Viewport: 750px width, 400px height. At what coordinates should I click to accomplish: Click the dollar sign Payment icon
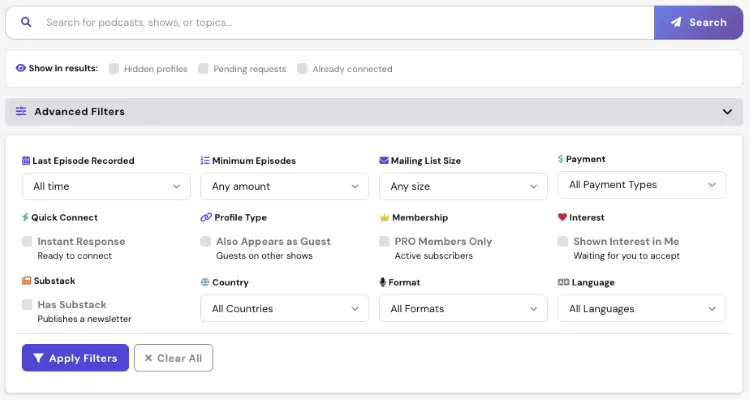click(x=560, y=159)
